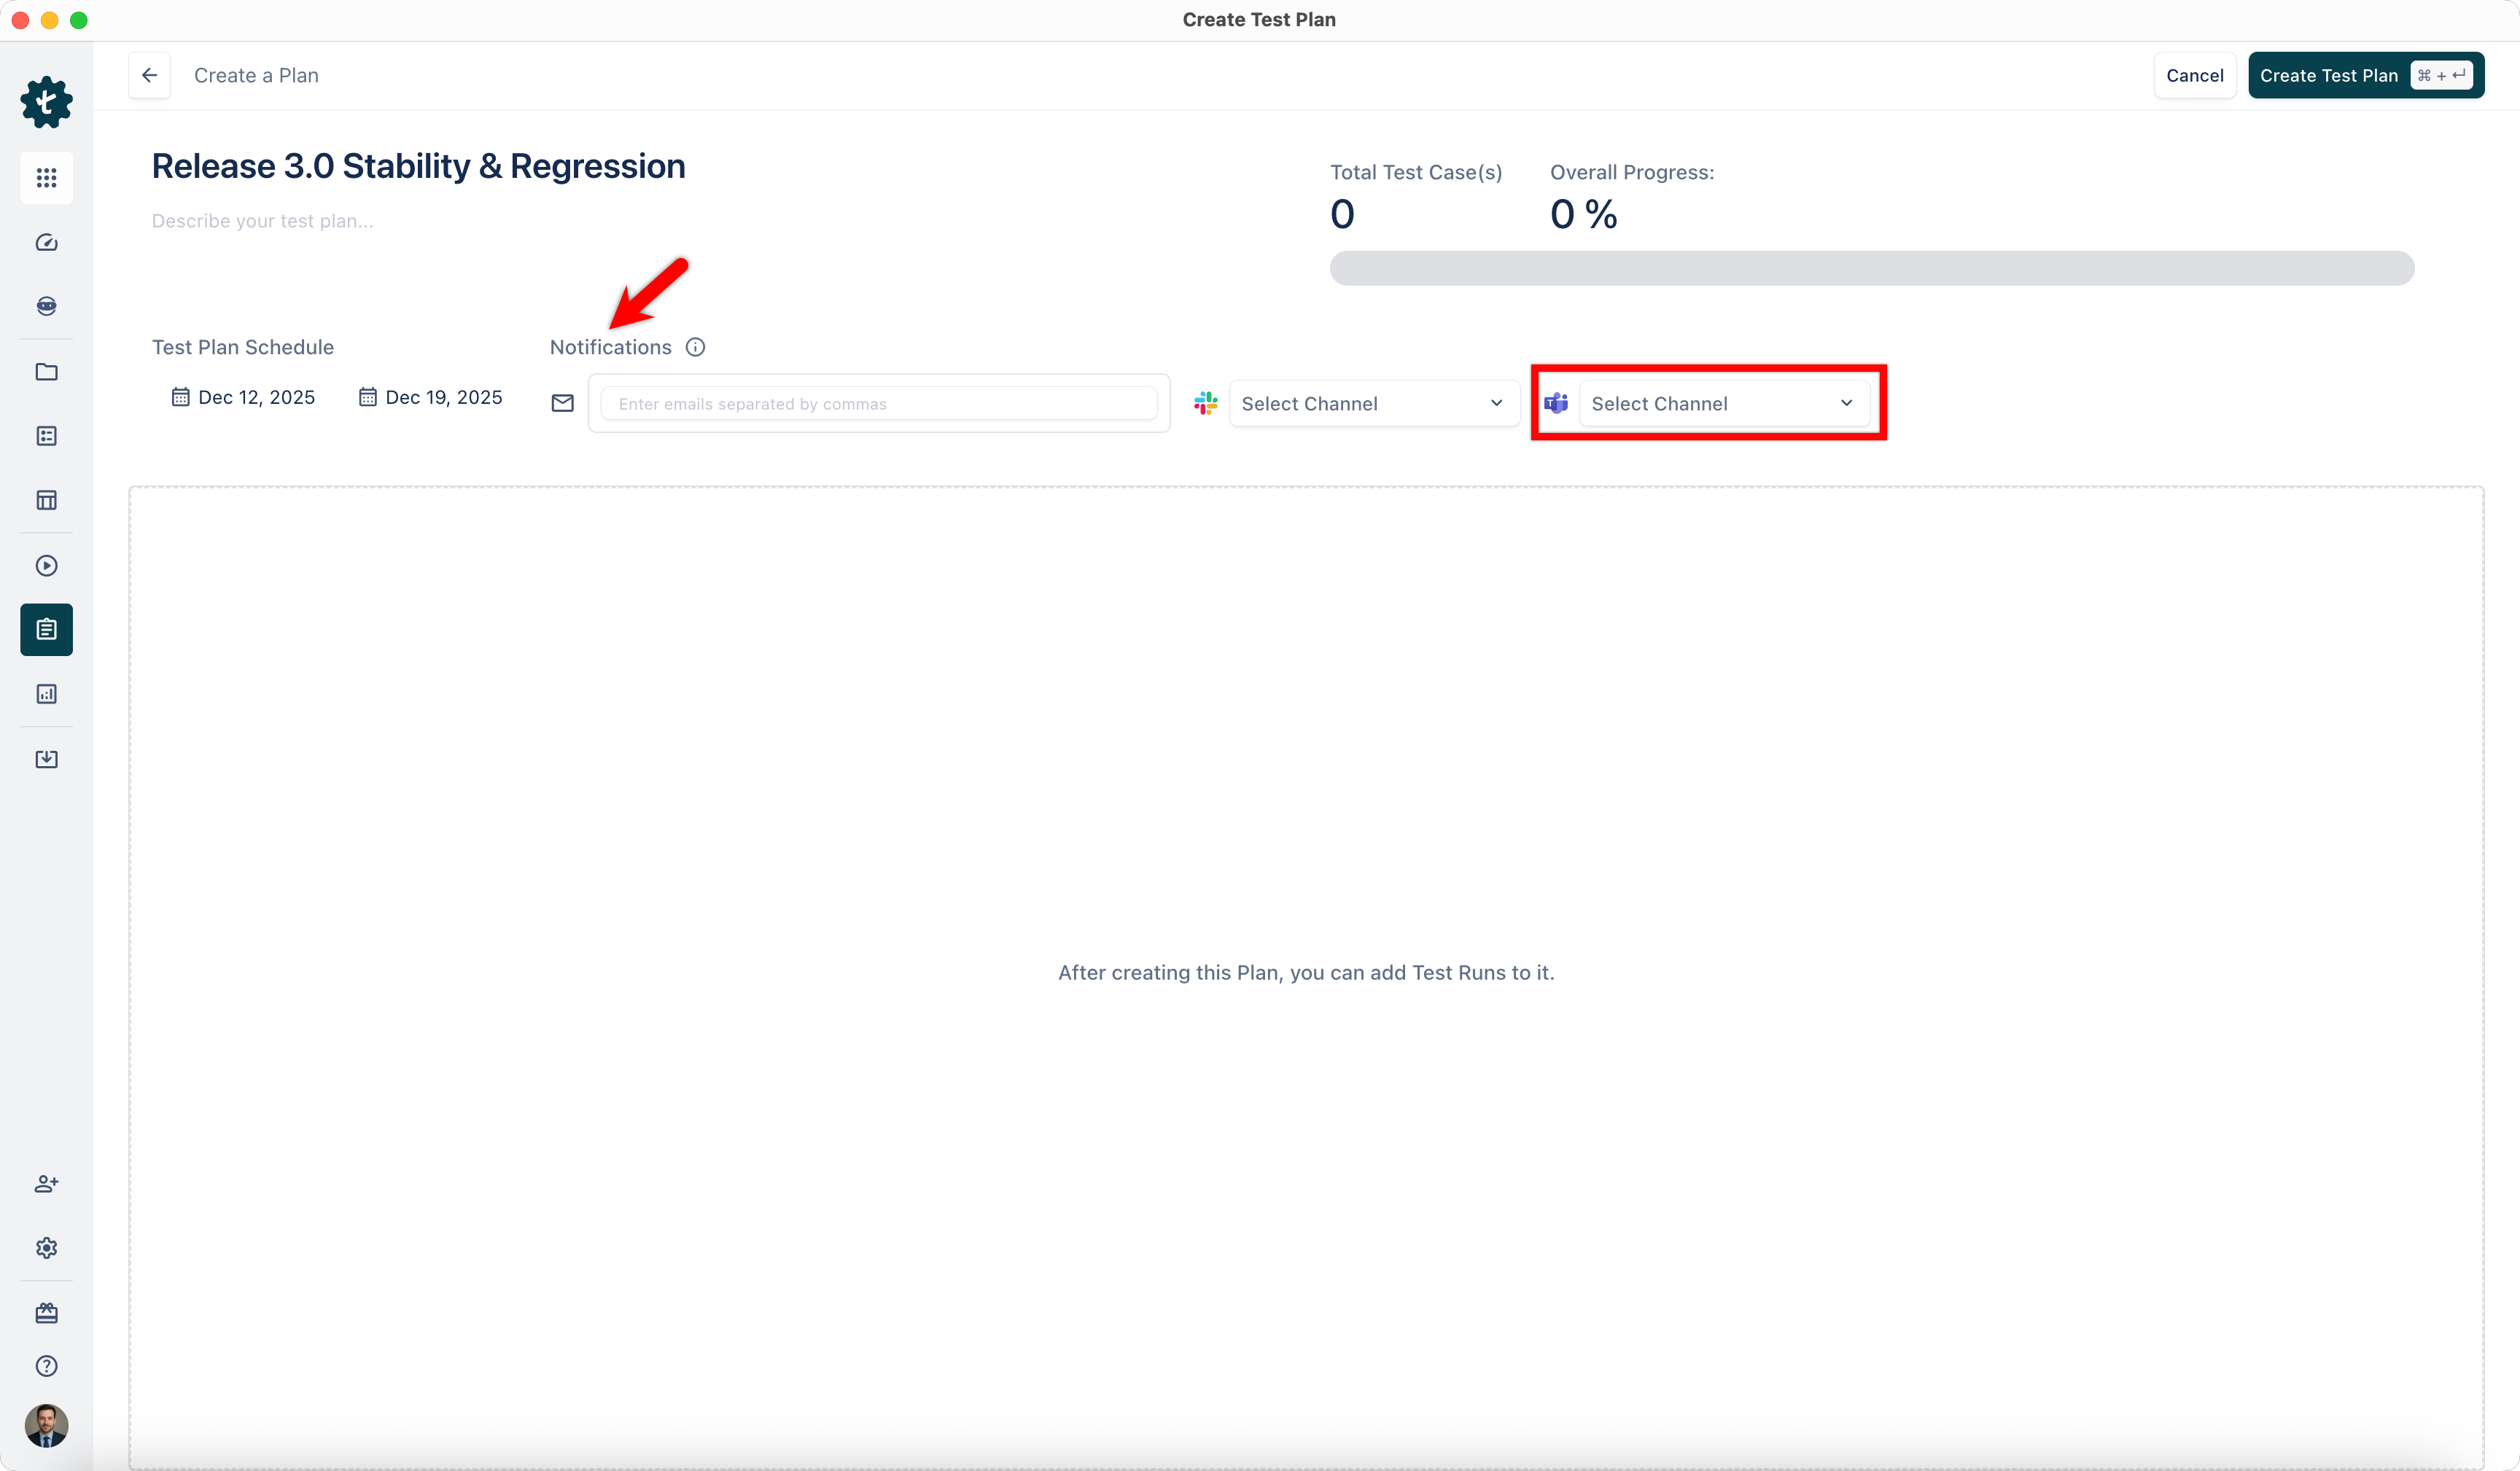Click the Overall Progress bar
Screen dimensions: 2520x1471
pos(1871,268)
